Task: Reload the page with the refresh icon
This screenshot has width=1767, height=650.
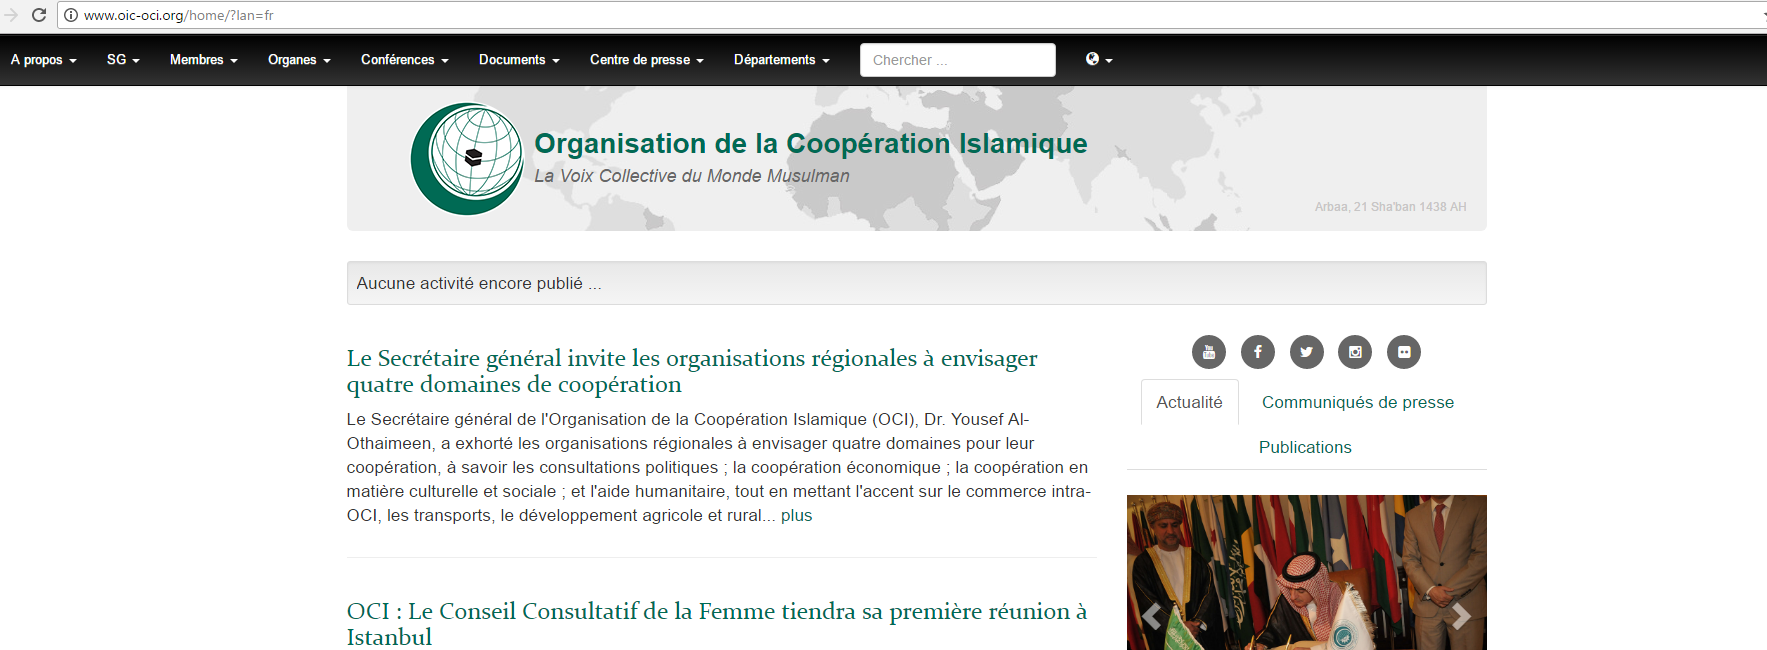Action: [x=39, y=15]
